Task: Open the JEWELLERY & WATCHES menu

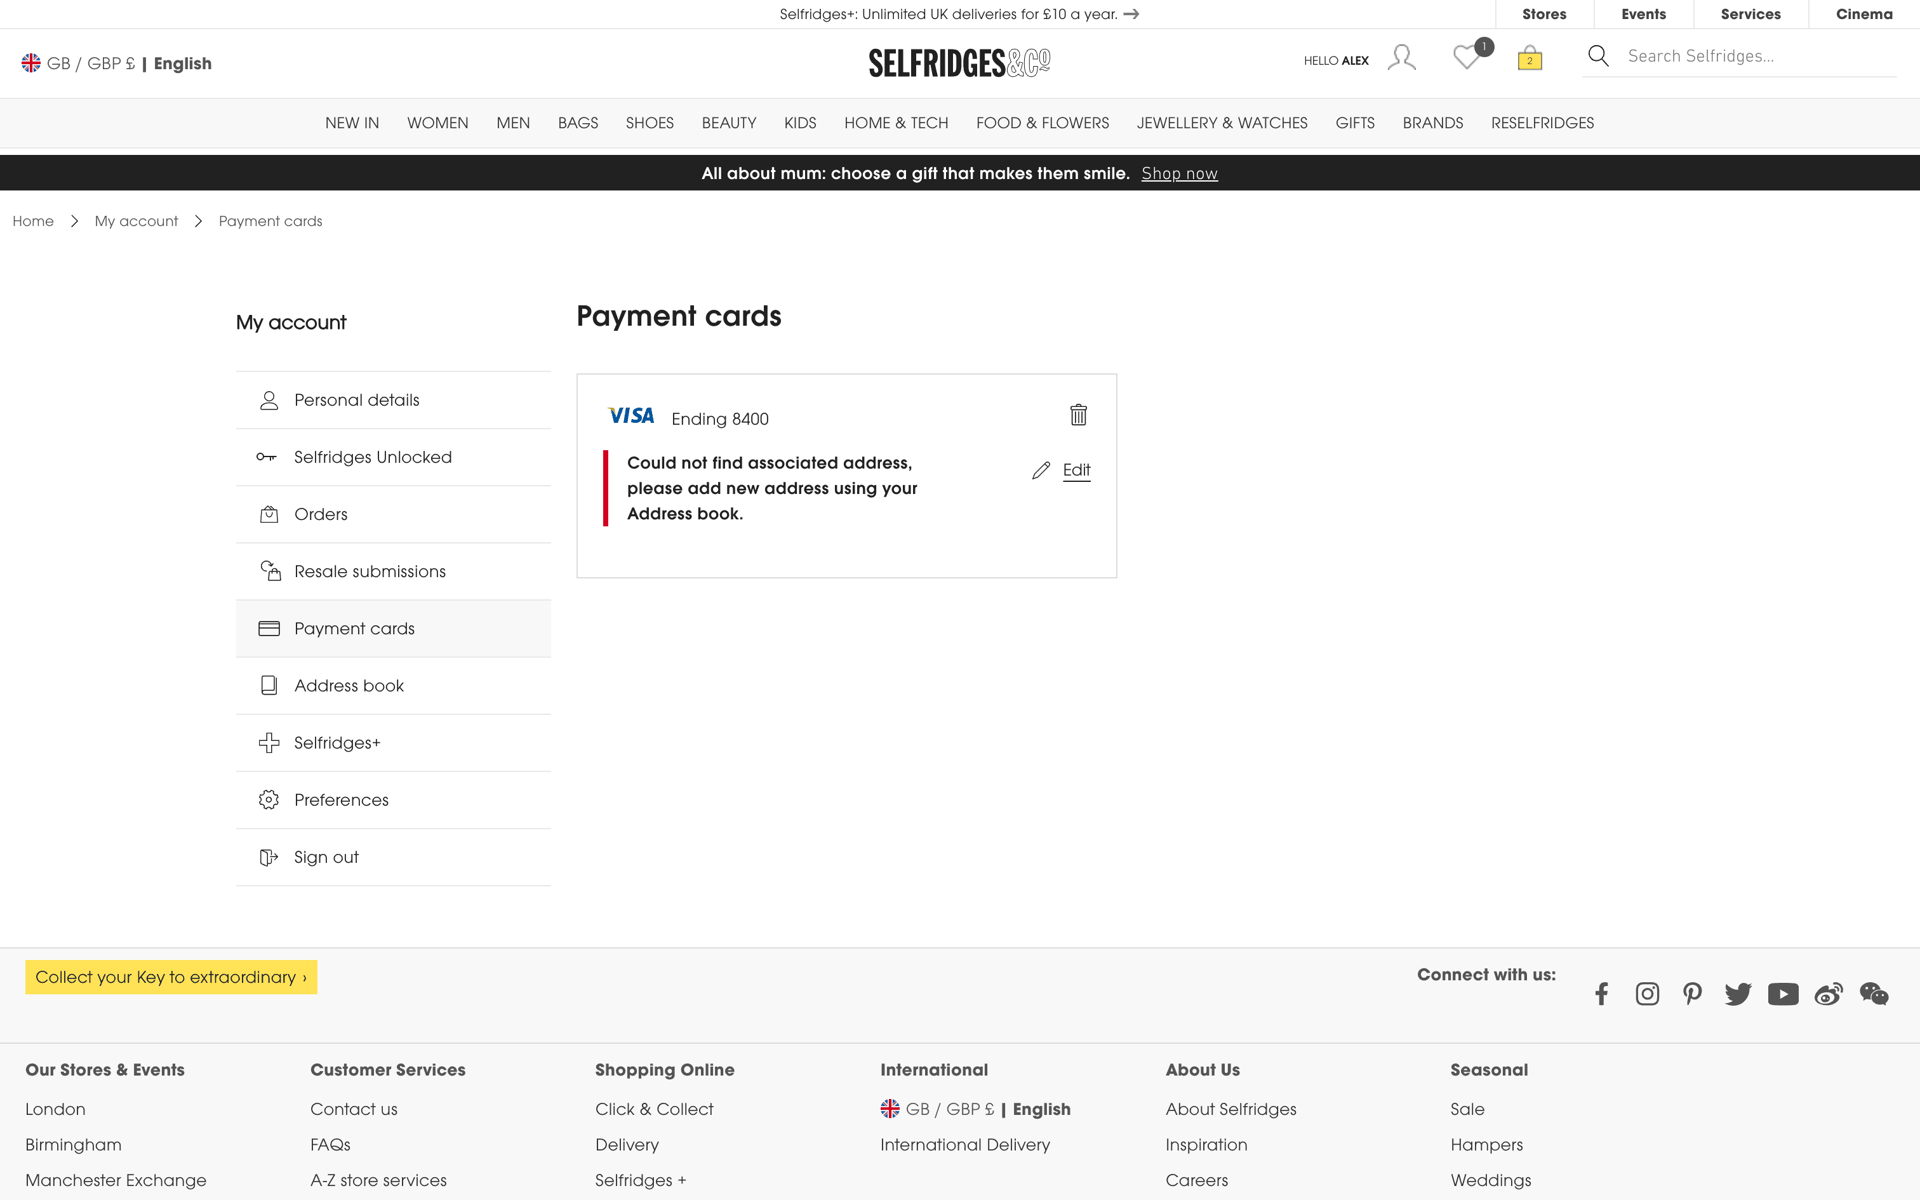Action: pos(1222,123)
